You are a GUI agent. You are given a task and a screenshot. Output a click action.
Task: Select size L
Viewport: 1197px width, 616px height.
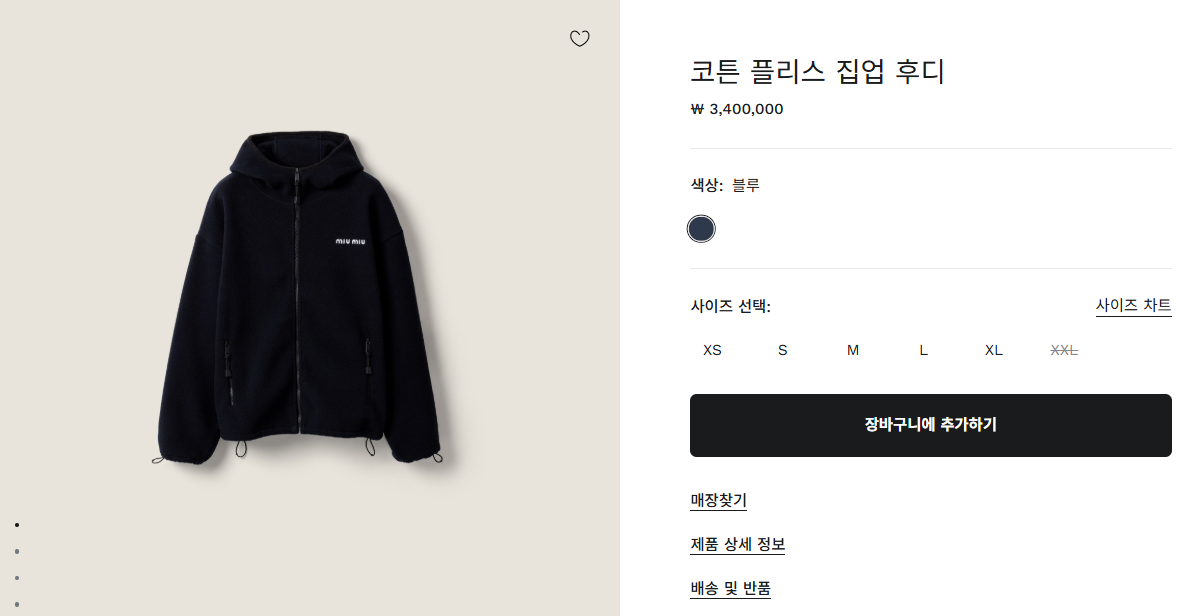(x=924, y=350)
